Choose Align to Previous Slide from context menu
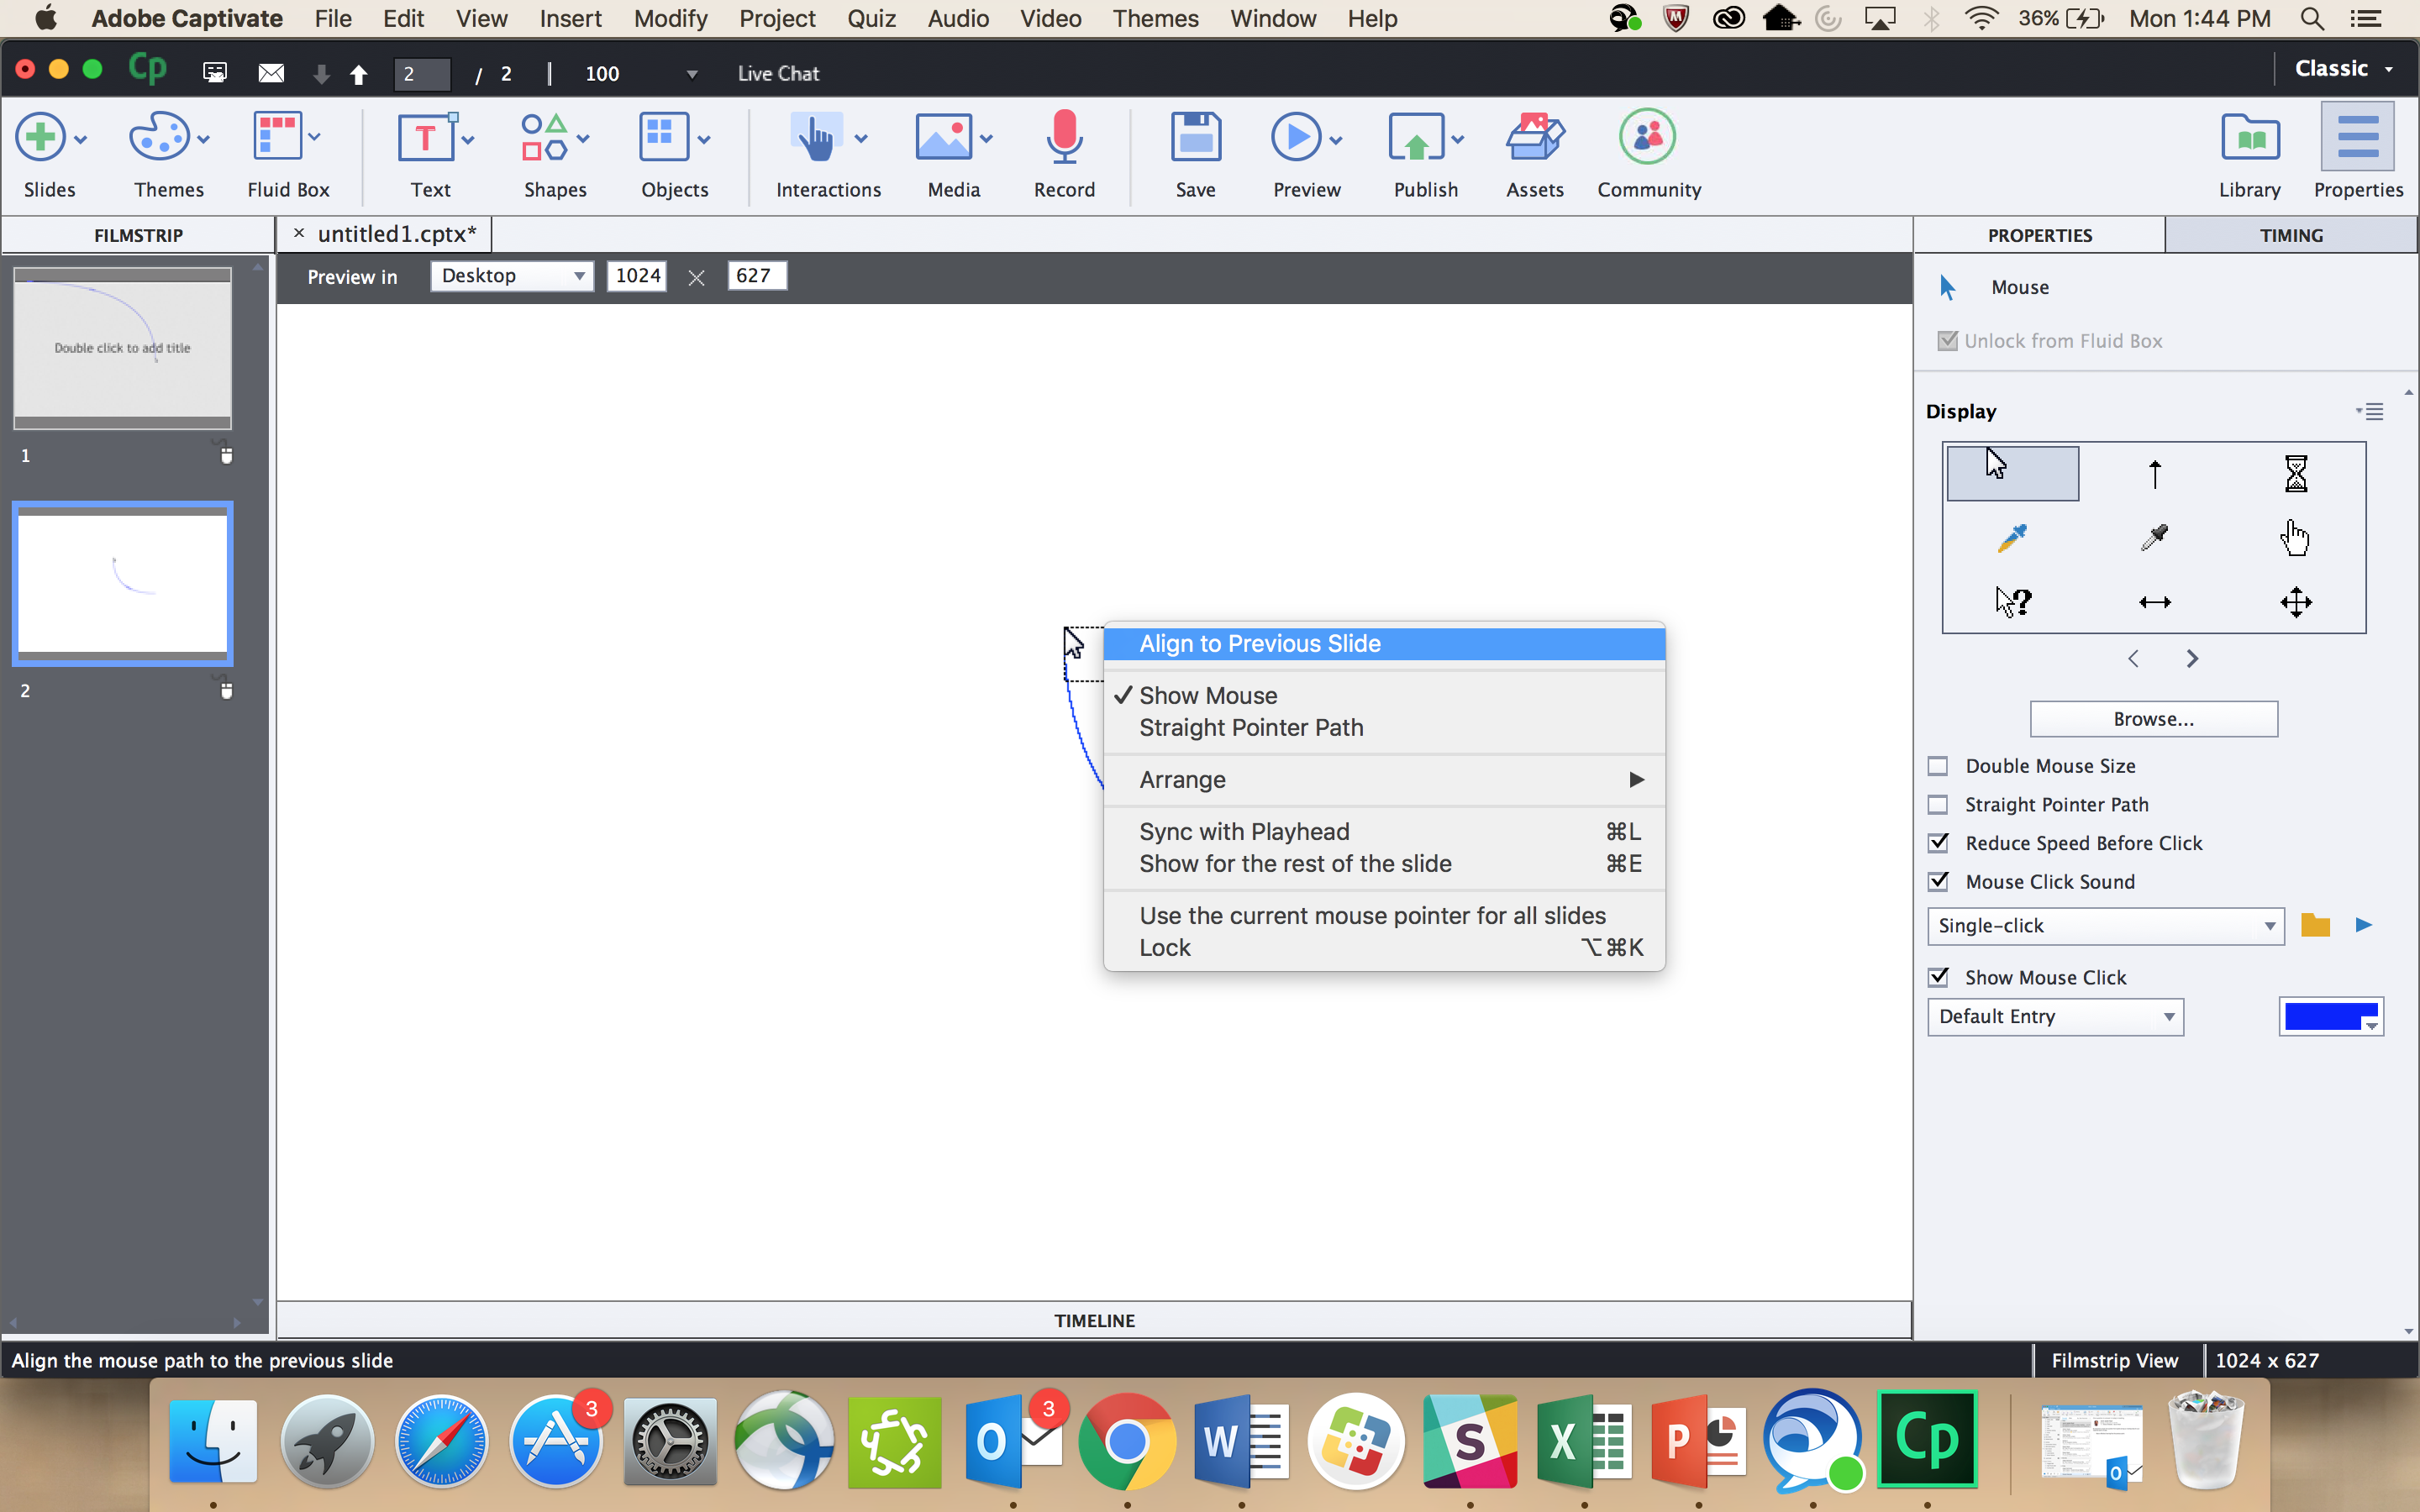 coord(1260,643)
